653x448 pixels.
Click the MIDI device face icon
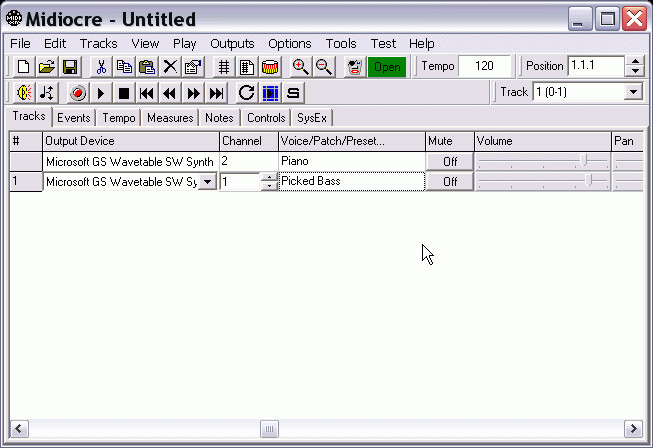[x=355, y=67]
